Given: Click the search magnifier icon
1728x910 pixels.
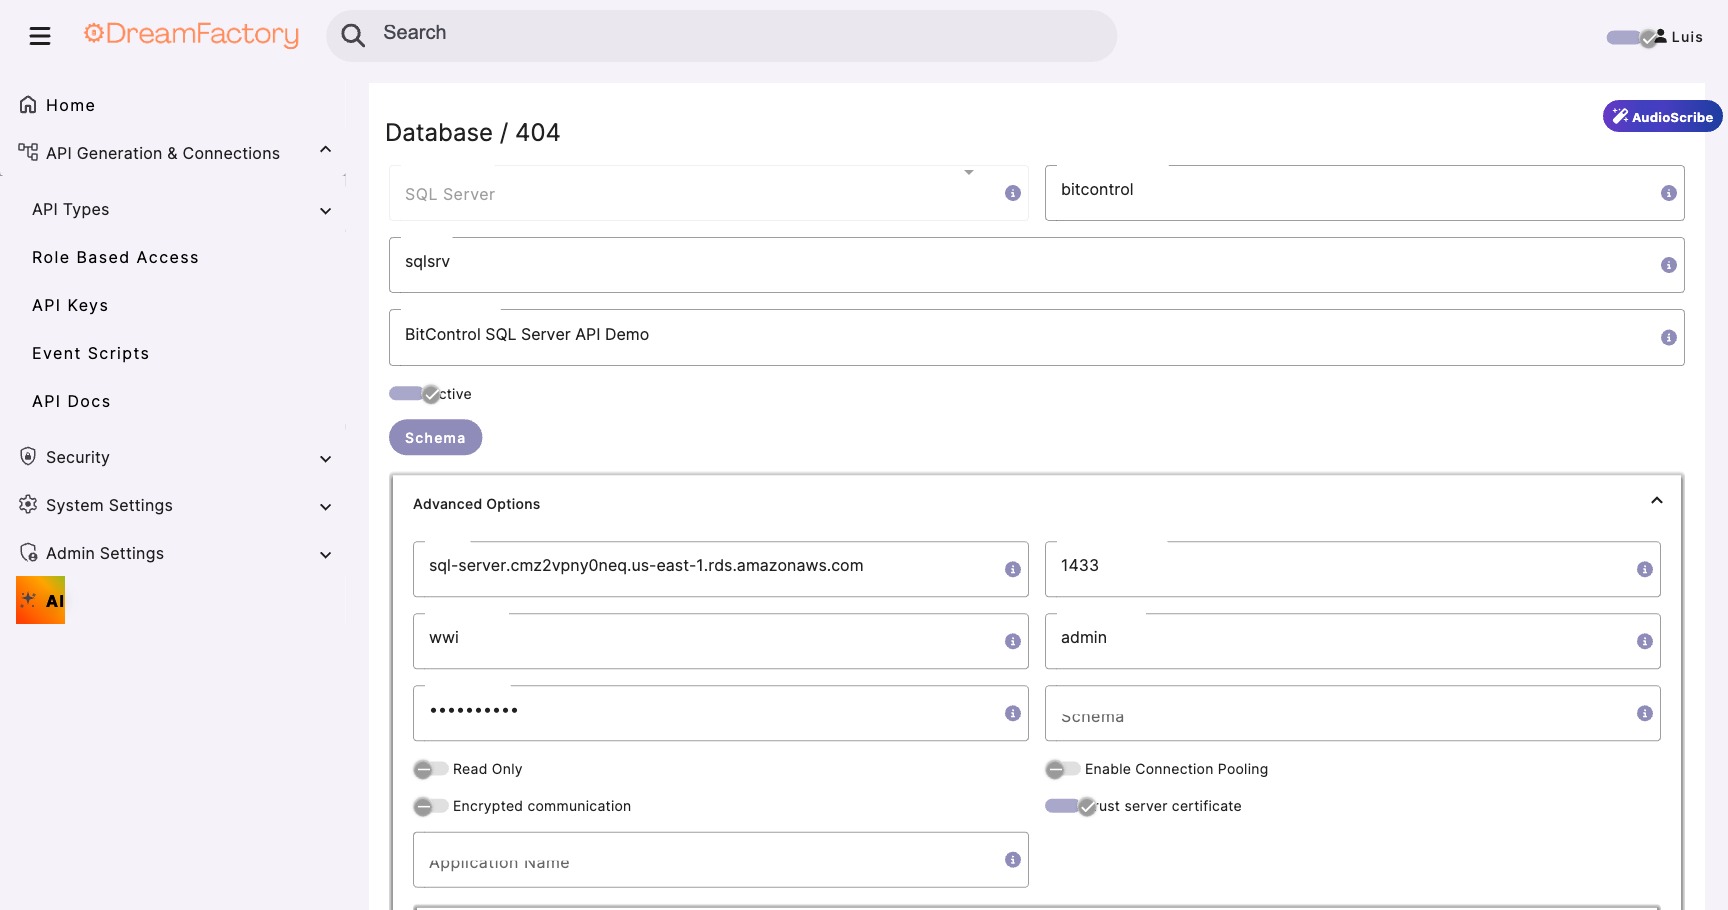Looking at the screenshot, I should pos(353,35).
